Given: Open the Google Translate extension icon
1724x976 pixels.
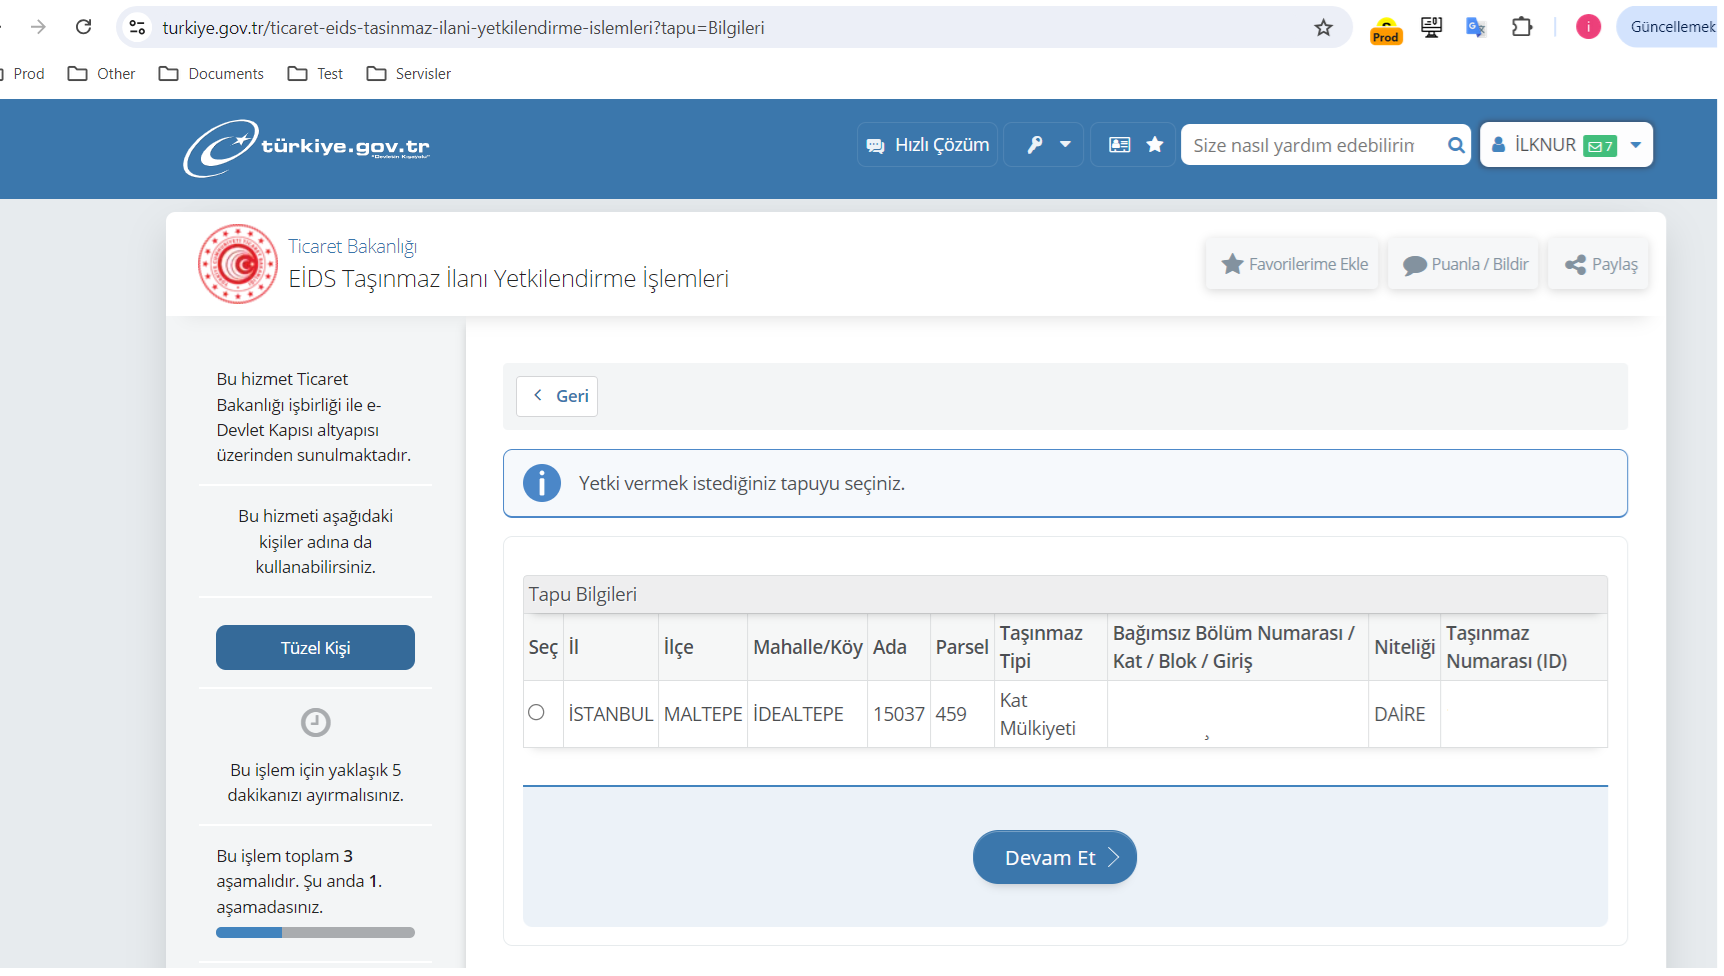Looking at the screenshot, I should click(1476, 27).
